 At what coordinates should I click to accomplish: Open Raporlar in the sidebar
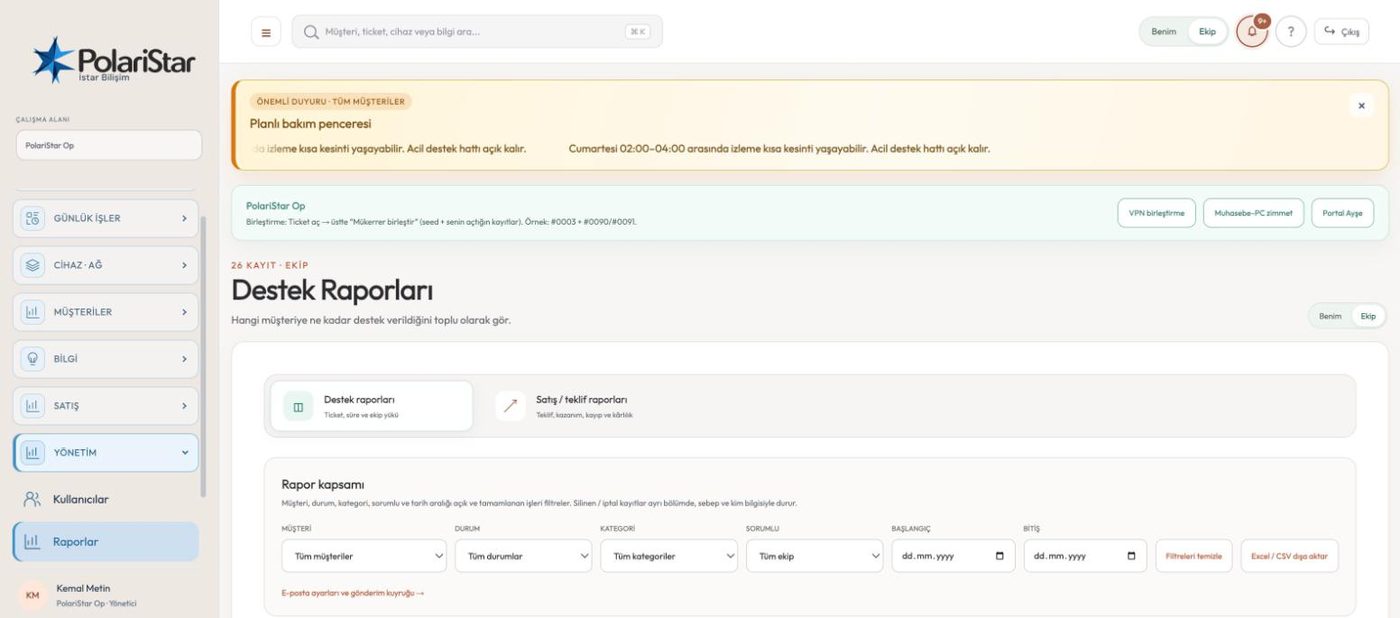tap(106, 542)
